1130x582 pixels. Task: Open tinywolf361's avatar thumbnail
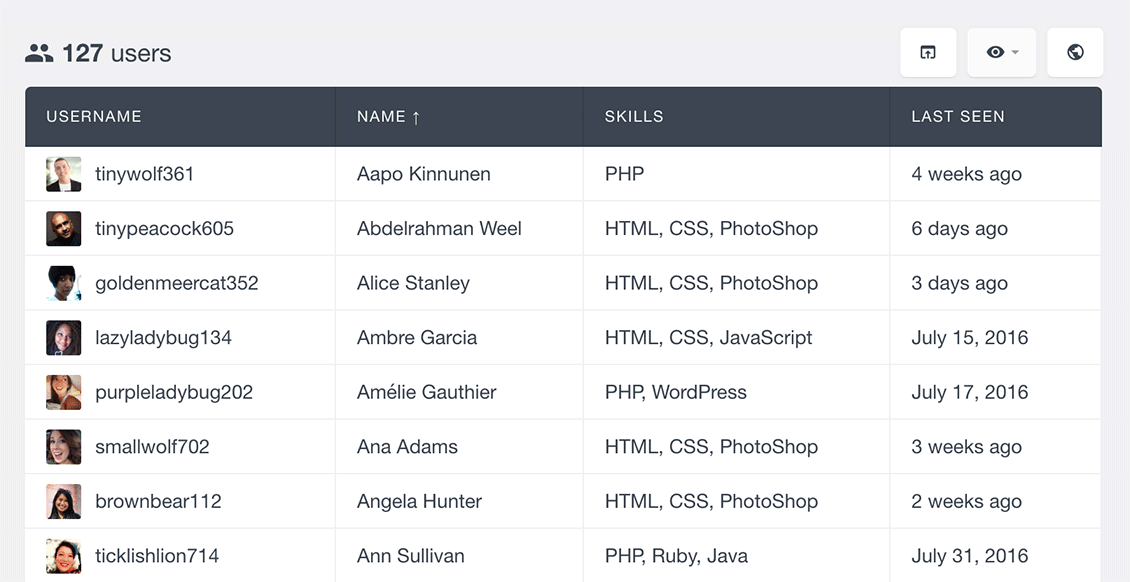coord(63,174)
